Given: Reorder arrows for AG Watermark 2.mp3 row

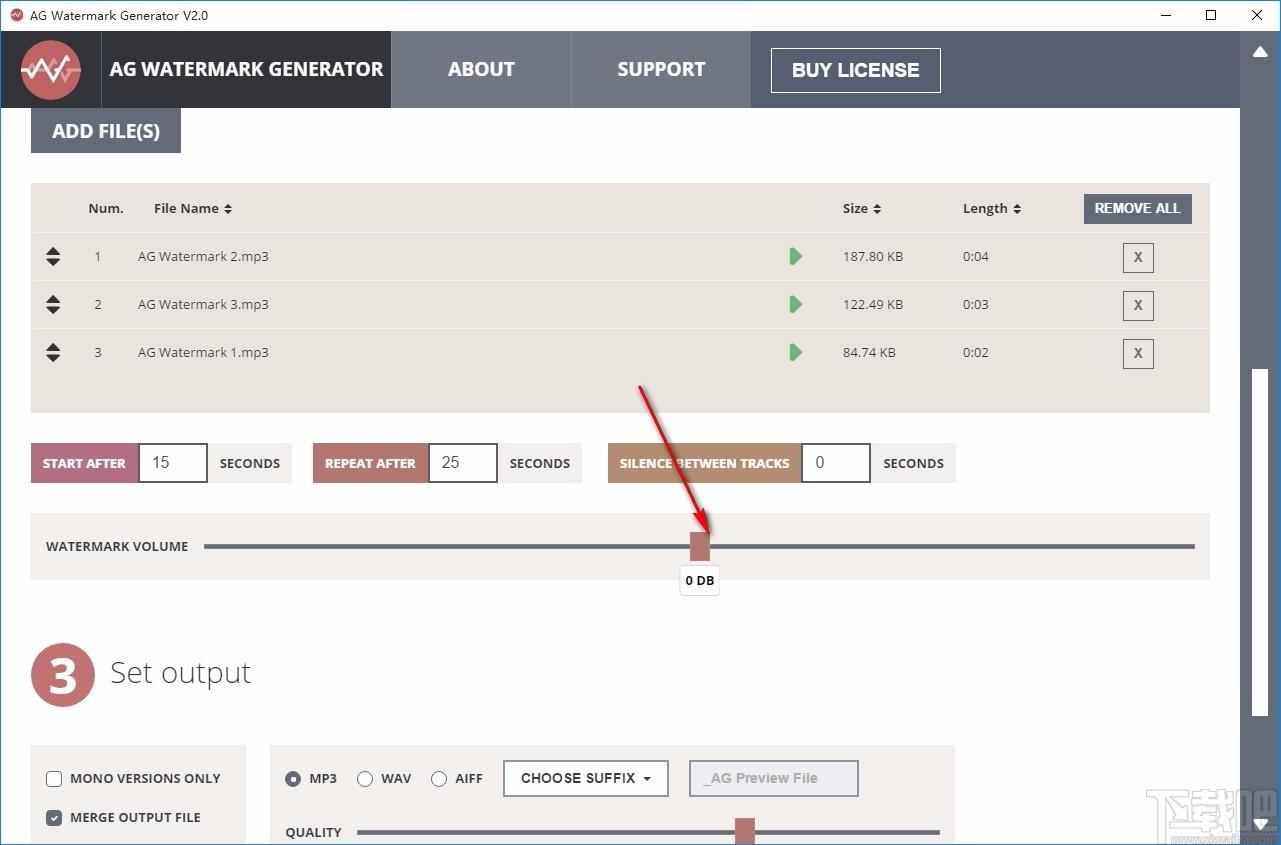Looking at the screenshot, I should [x=53, y=256].
